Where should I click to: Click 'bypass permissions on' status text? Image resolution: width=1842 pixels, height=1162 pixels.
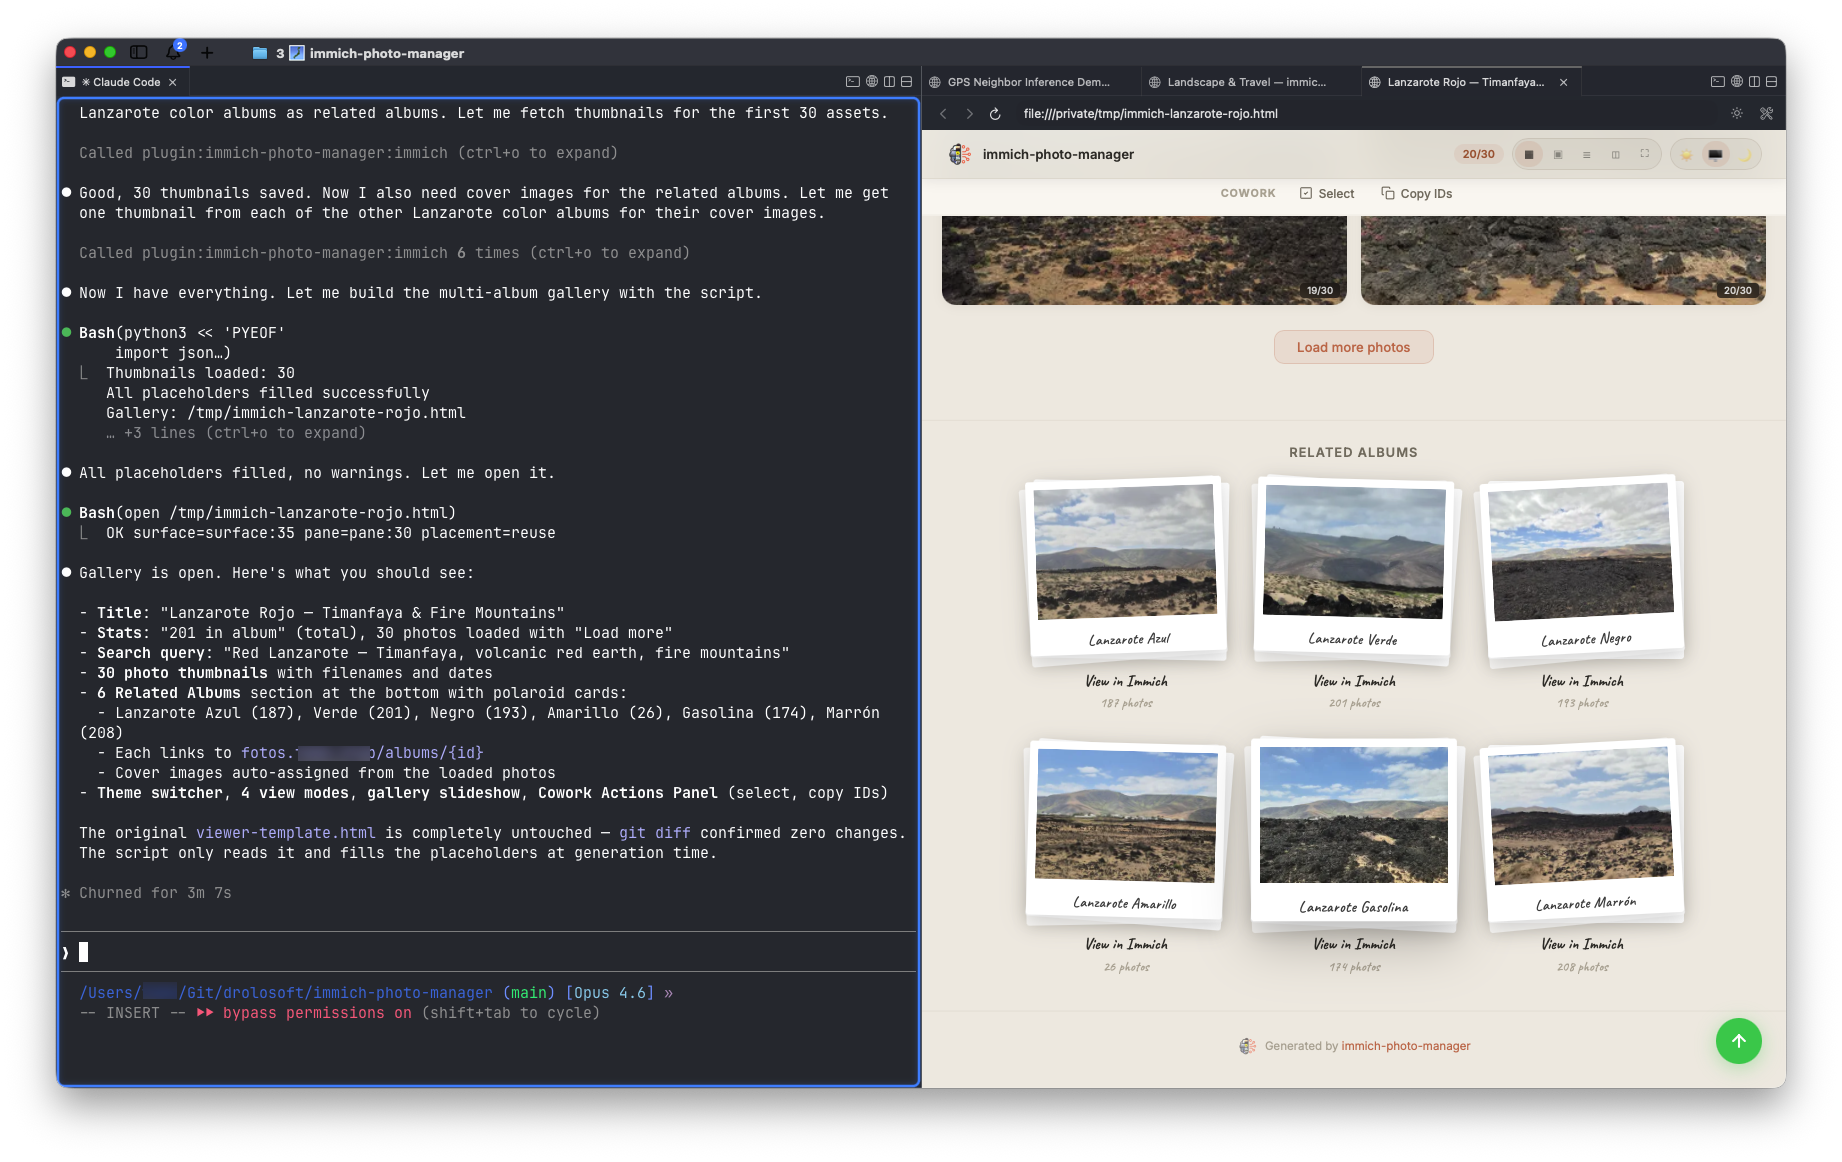coord(316,1013)
